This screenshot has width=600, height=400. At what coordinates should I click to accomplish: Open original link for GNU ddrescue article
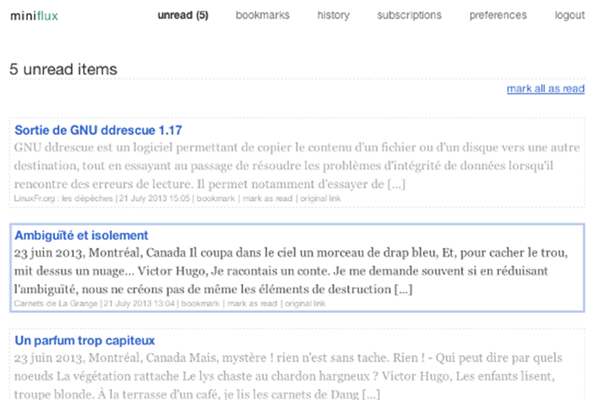tap(312, 199)
